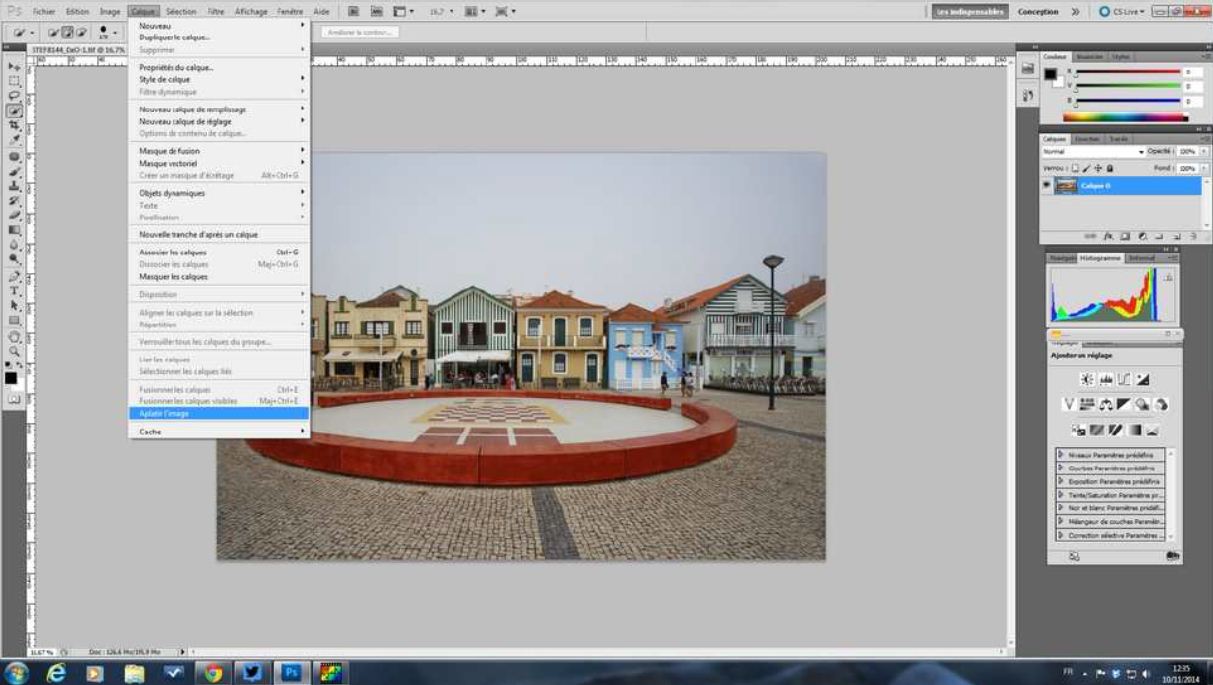Activate the Zoom magnifier tool
The image size is (1213, 685).
coord(15,351)
